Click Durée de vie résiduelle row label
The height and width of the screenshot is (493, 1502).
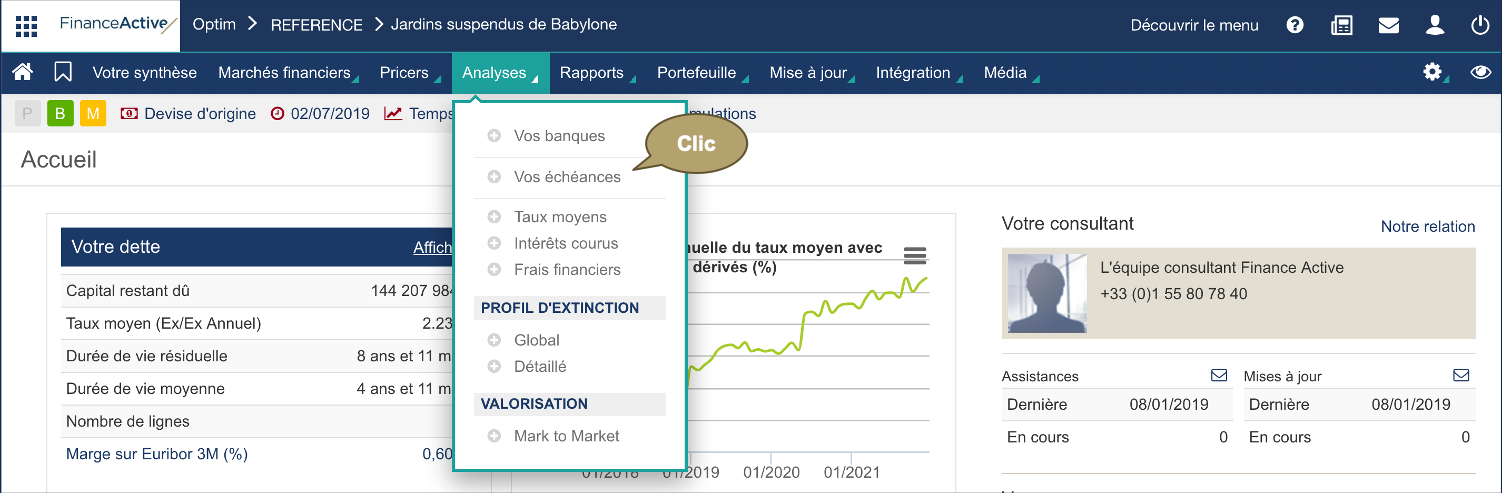click(x=147, y=356)
